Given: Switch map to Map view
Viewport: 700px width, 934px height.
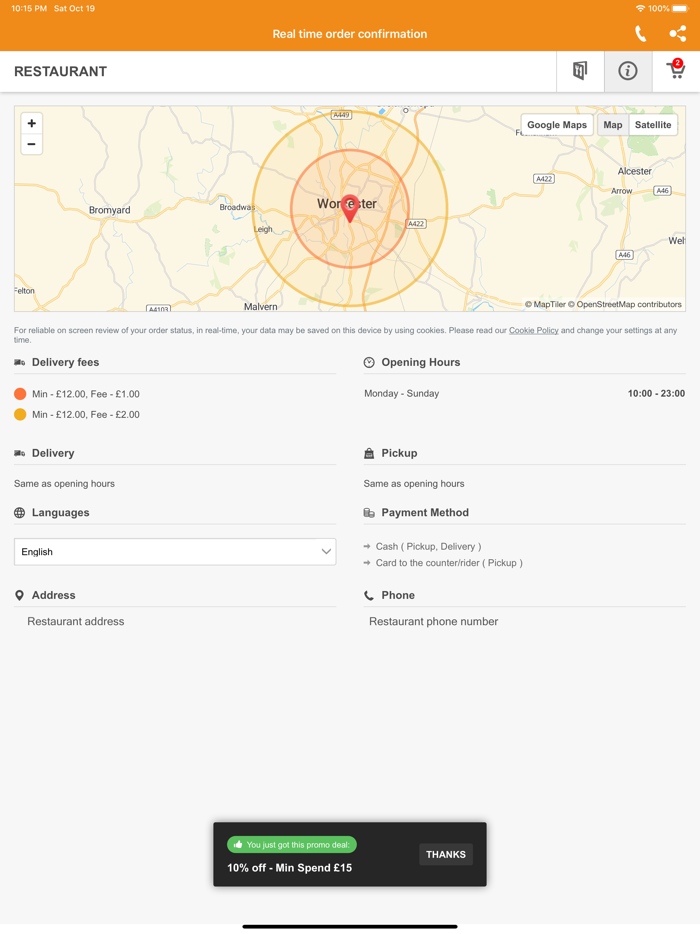Looking at the screenshot, I should [x=612, y=124].
